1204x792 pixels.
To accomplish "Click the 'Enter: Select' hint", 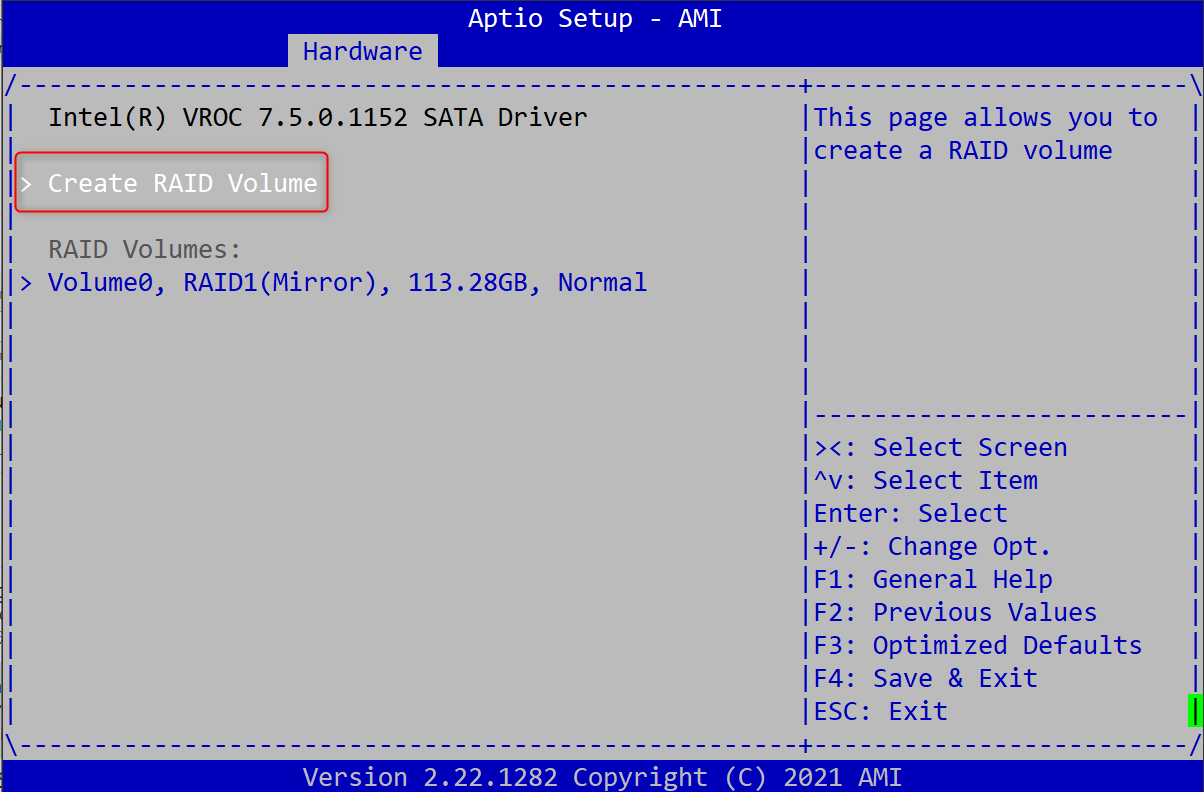I will (910, 513).
